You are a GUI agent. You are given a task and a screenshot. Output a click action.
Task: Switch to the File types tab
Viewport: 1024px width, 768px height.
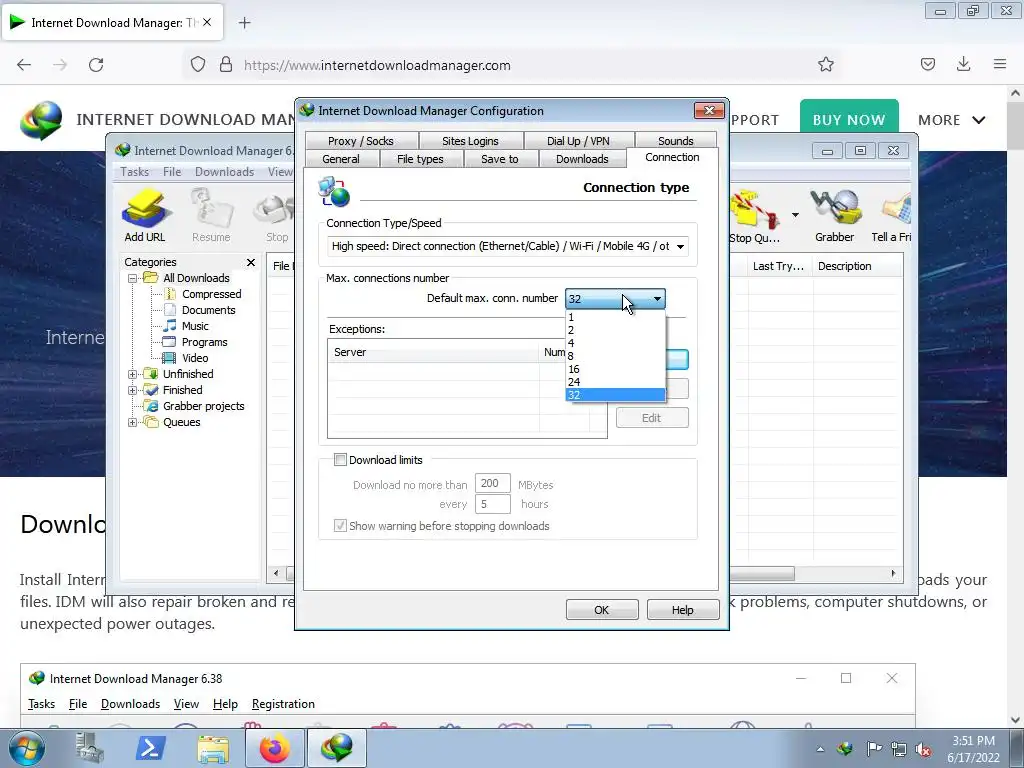pyautogui.click(x=420, y=159)
